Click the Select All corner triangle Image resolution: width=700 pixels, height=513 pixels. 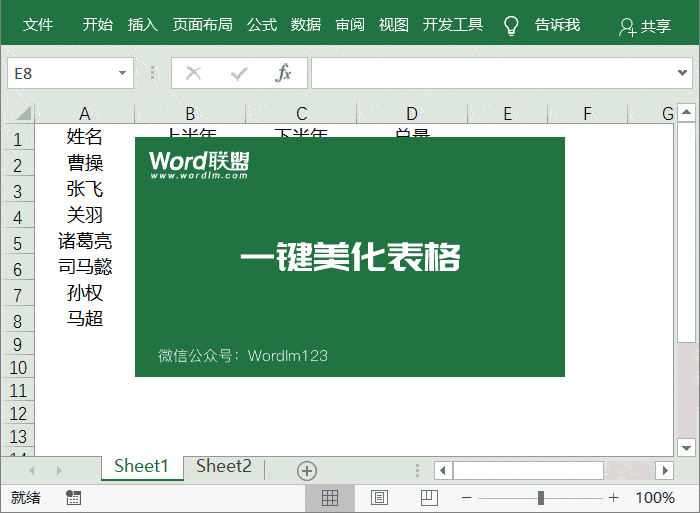(22, 114)
